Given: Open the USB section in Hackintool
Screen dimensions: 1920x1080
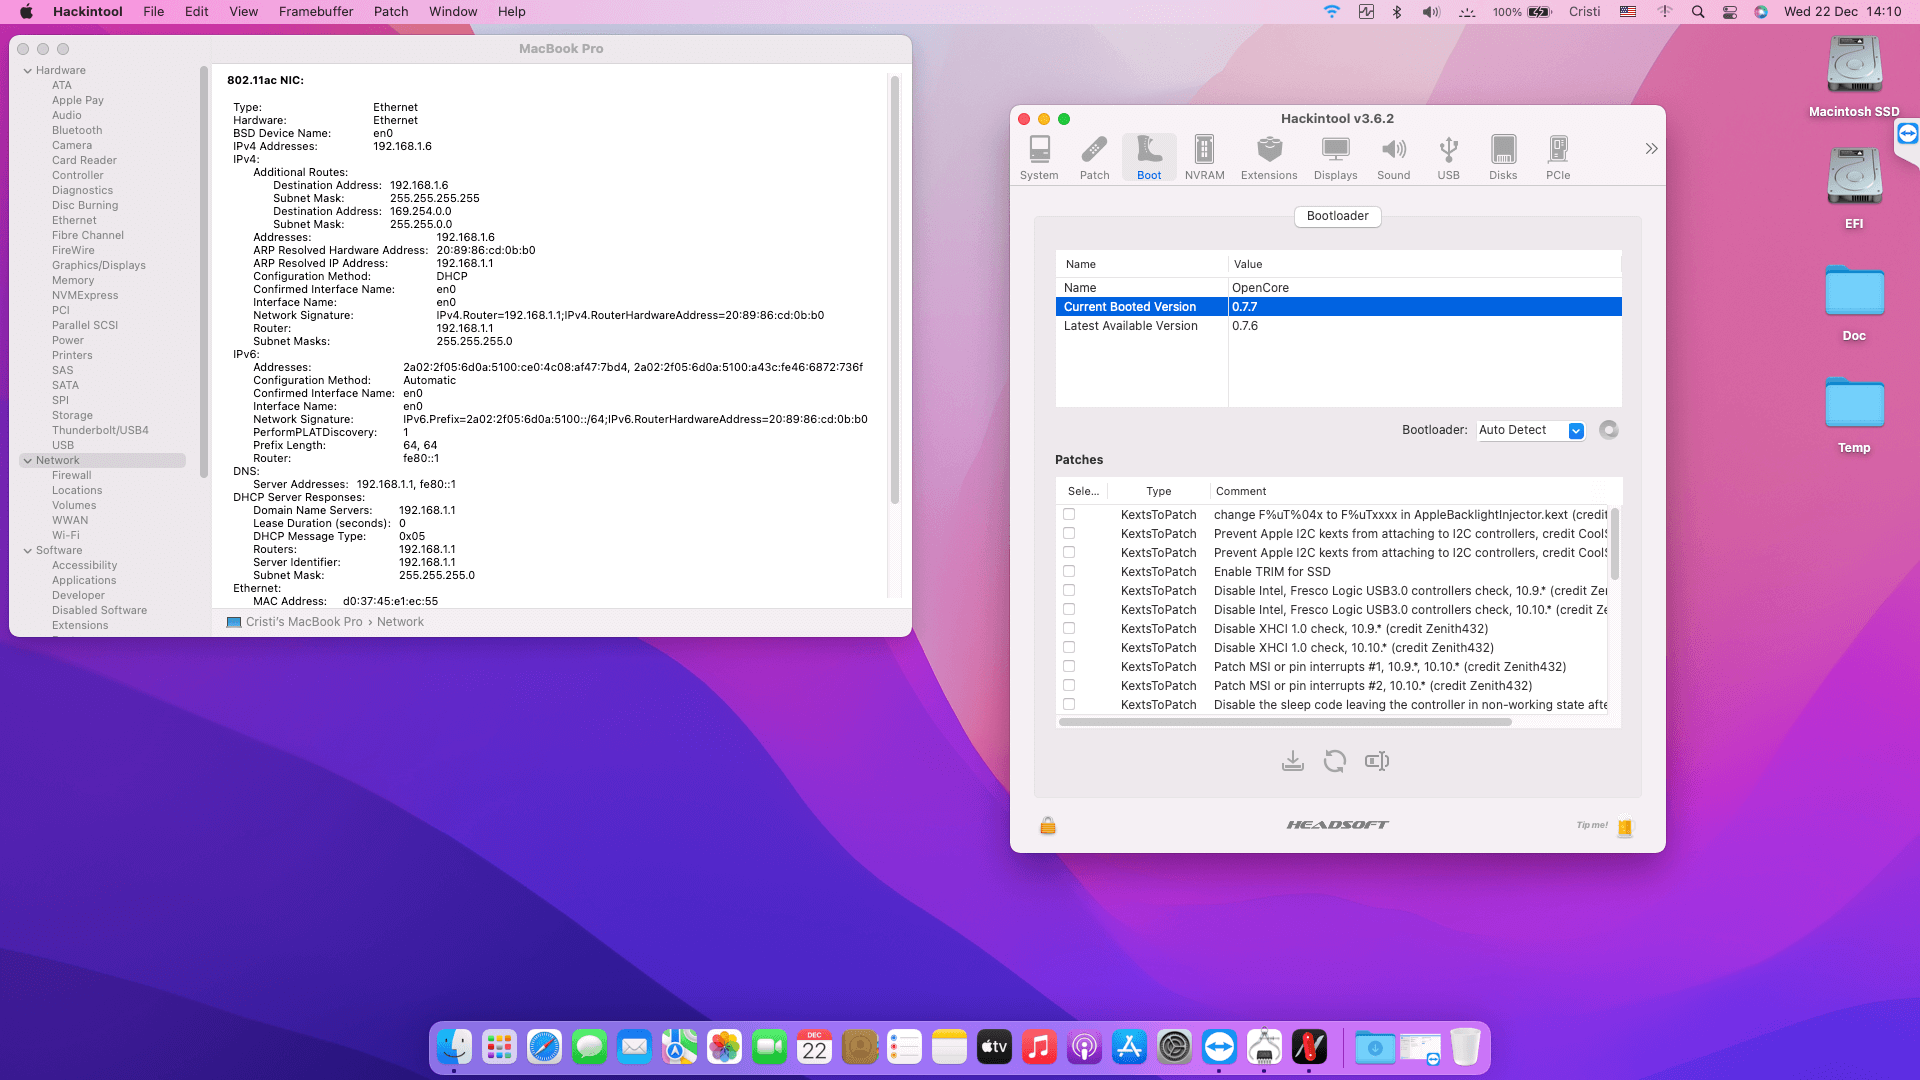Looking at the screenshot, I should click(x=1448, y=158).
